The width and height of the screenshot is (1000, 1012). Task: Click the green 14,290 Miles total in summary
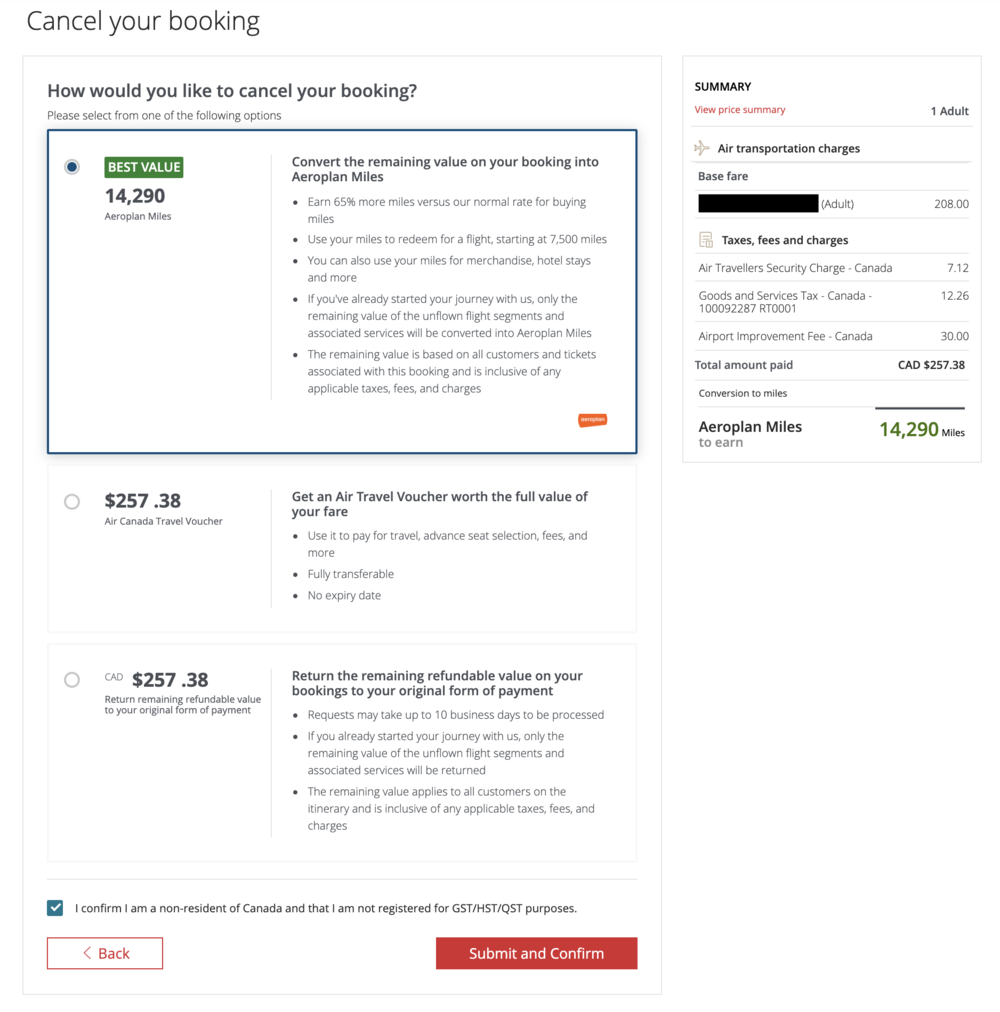909,430
